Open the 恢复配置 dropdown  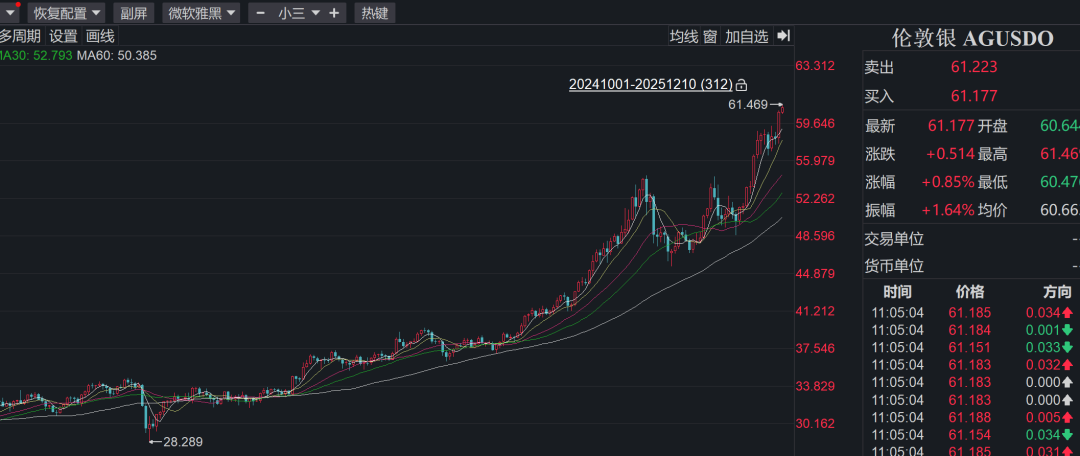pyautogui.click(x=67, y=13)
